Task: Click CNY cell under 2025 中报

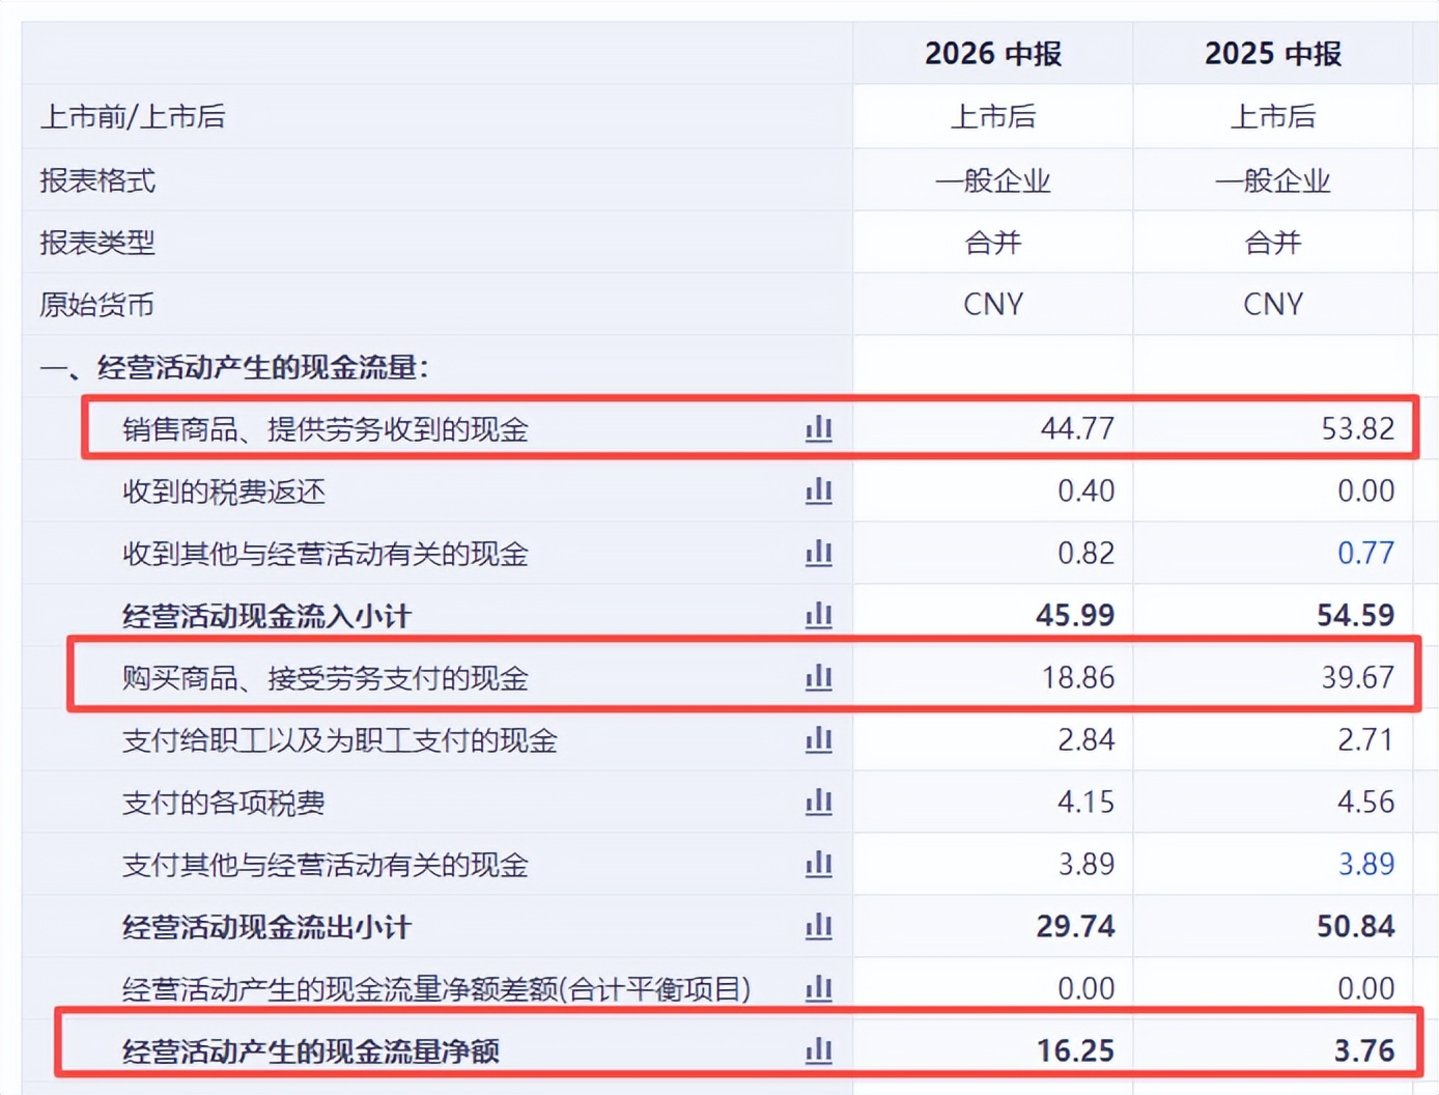Action: click(x=1273, y=304)
